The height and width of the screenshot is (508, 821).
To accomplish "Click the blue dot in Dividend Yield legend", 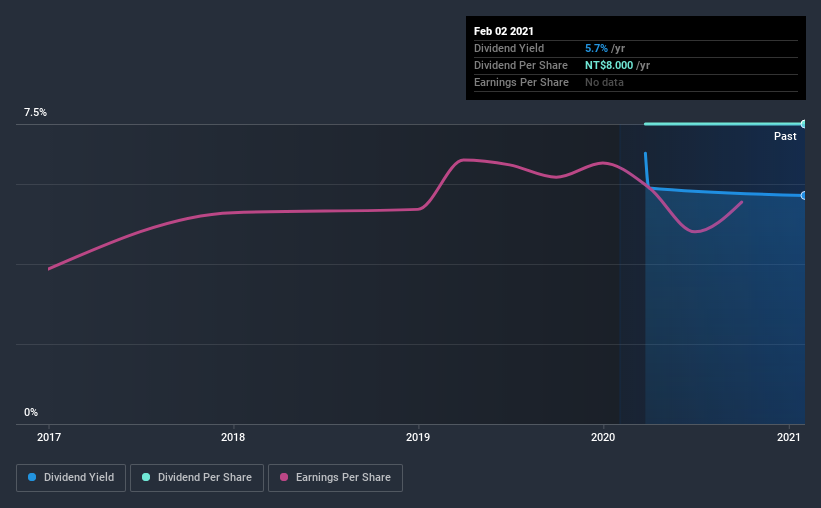I will (32, 478).
